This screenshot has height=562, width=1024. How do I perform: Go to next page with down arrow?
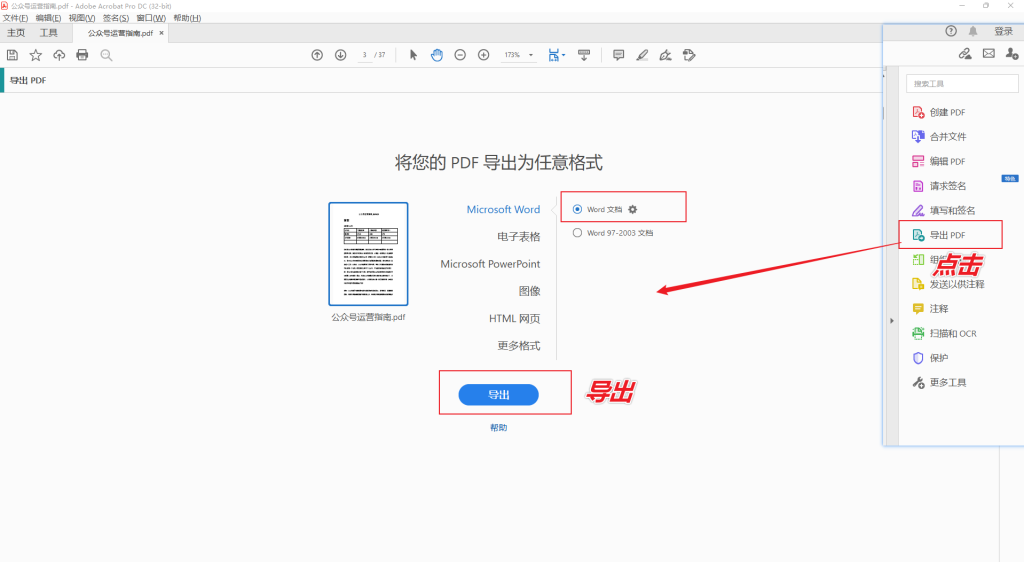341,55
